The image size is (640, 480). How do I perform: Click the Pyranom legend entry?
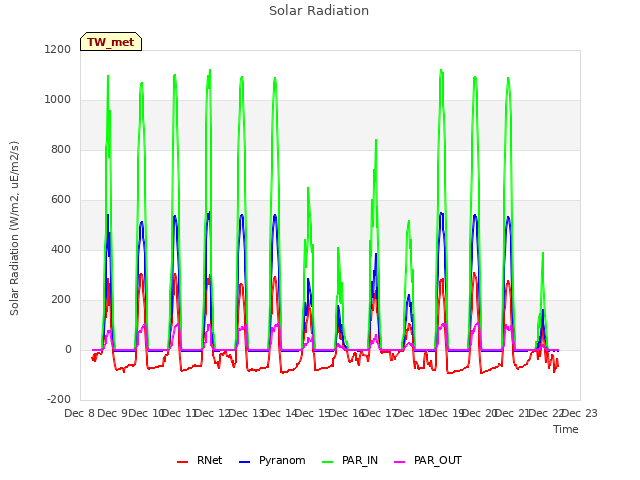[x=272, y=460]
